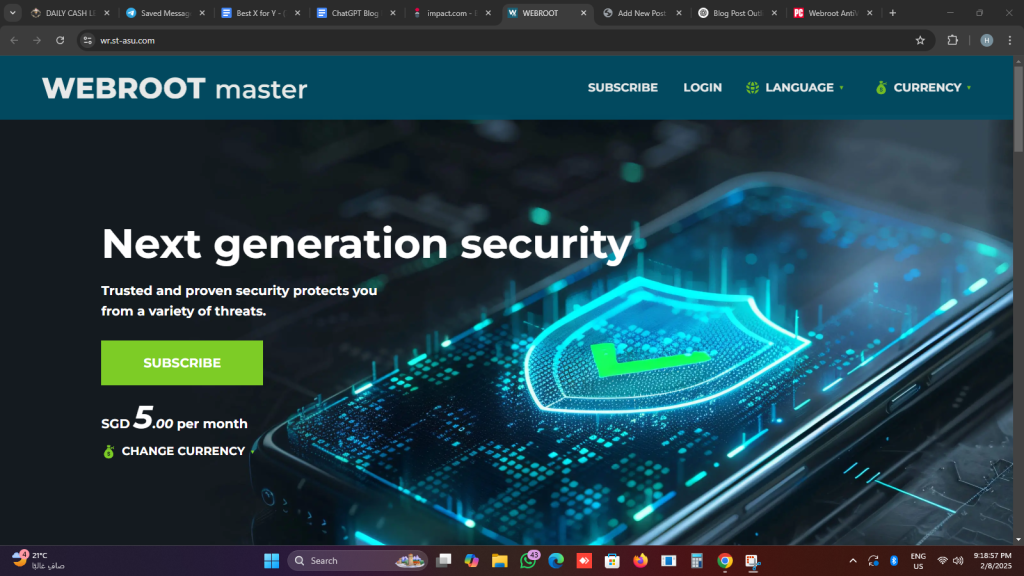Open WhatsApp from the taskbar
Viewport: 1024px width, 576px height.
(x=528, y=560)
